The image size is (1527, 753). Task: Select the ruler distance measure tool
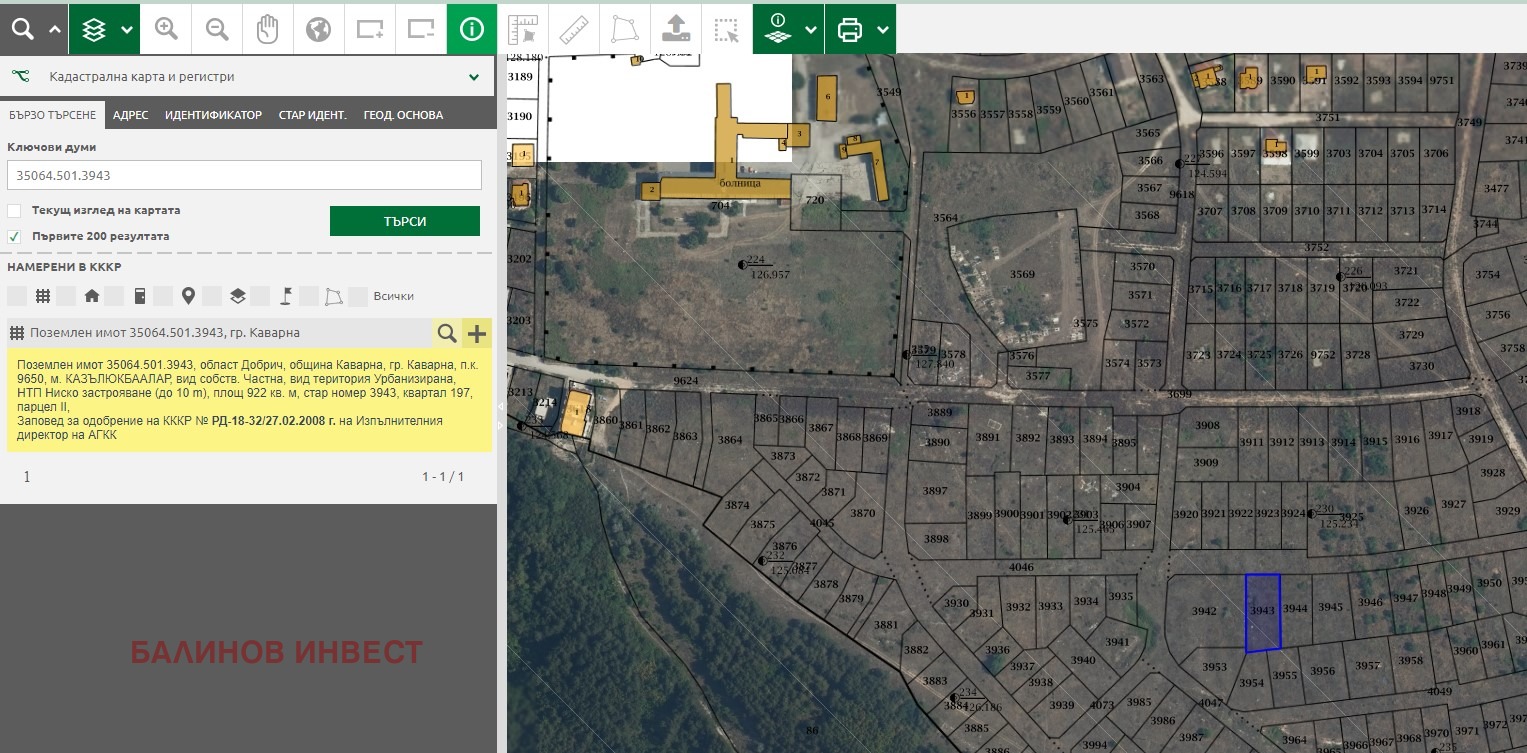click(573, 30)
